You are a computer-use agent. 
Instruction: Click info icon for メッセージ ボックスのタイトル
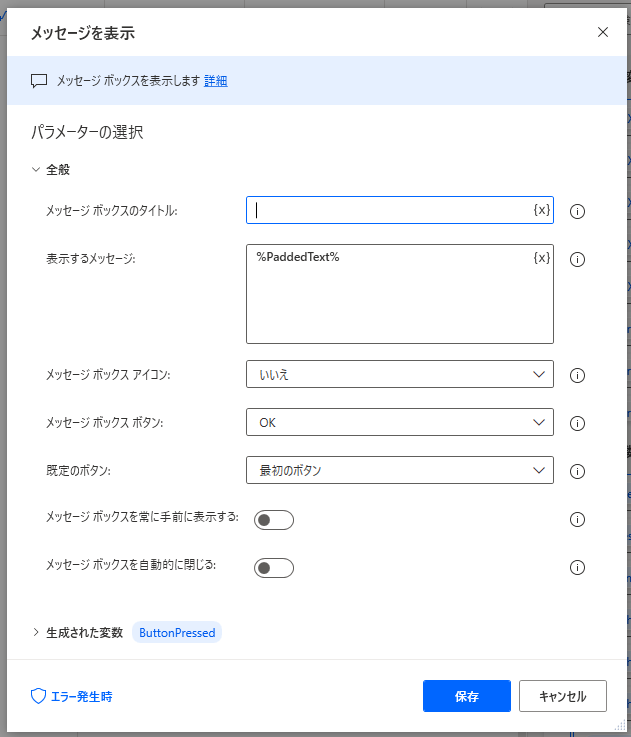click(577, 211)
